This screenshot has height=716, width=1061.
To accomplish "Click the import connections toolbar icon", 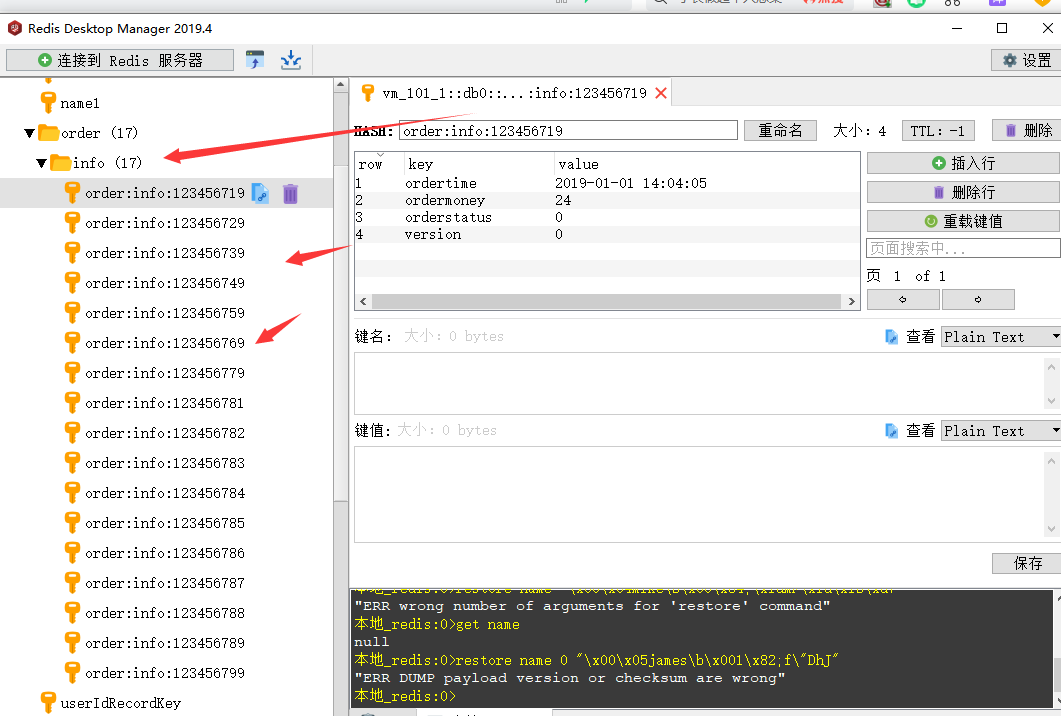I will (254, 60).
